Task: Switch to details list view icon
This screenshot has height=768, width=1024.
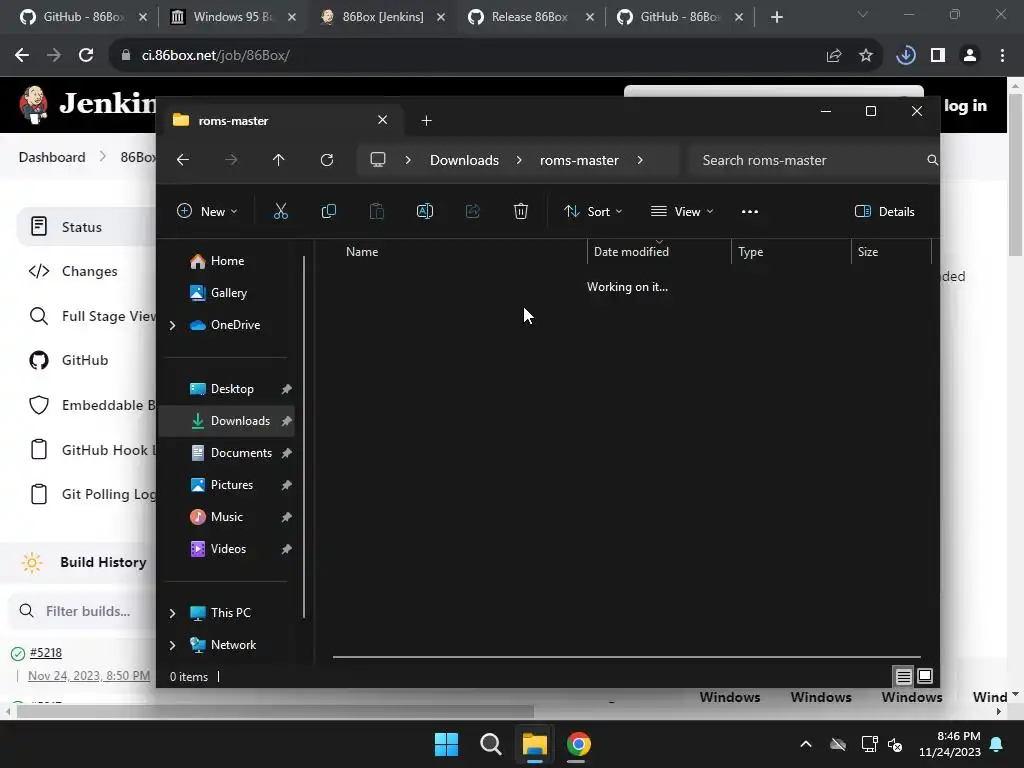Action: coord(903,676)
